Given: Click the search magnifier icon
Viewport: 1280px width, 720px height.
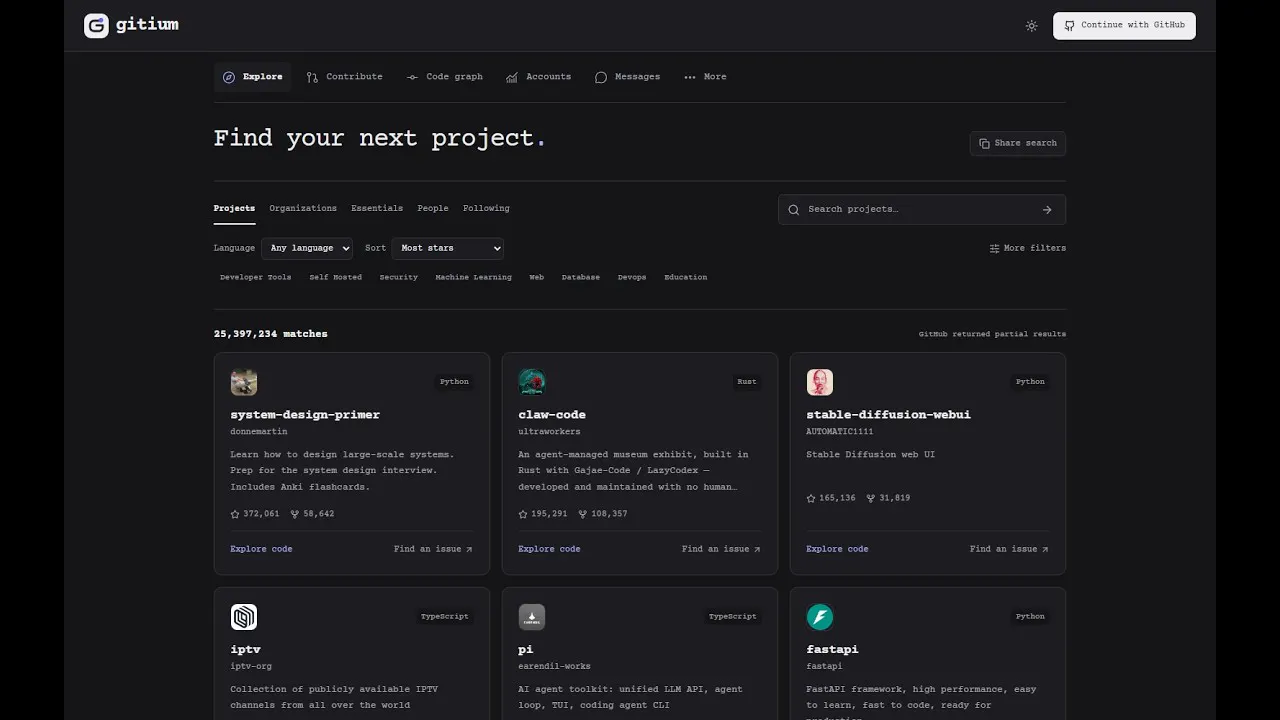Looking at the screenshot, I should [794, 210].
